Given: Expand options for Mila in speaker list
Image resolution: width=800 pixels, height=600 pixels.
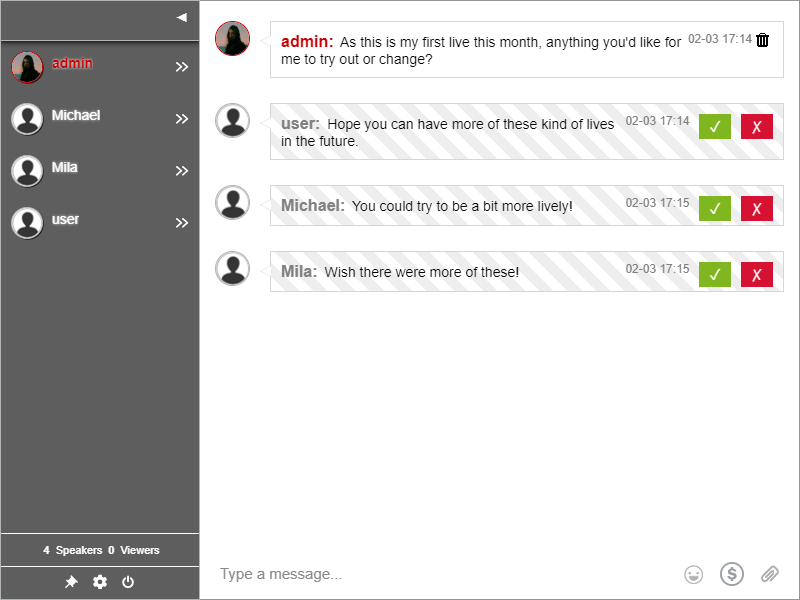Looking at the screenshot, I should (x=182, y=171).
